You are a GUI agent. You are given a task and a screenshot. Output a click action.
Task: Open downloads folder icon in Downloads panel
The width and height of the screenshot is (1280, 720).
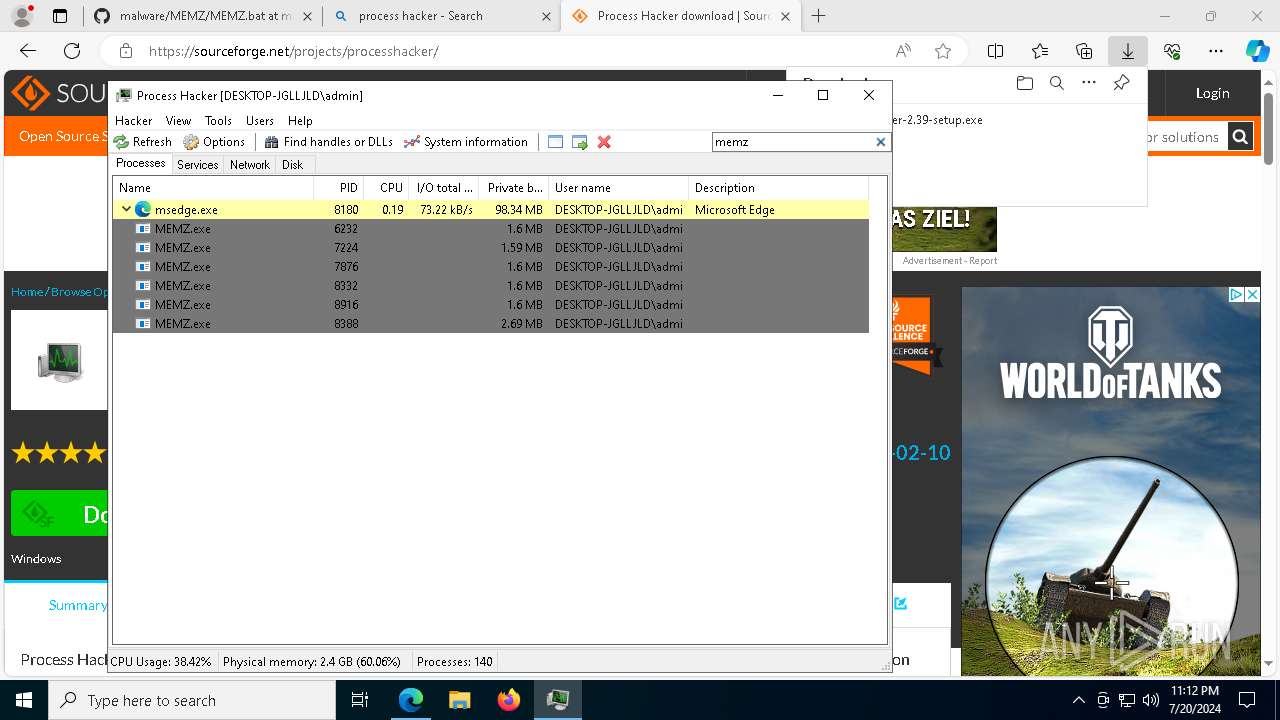pos(1024,83)
